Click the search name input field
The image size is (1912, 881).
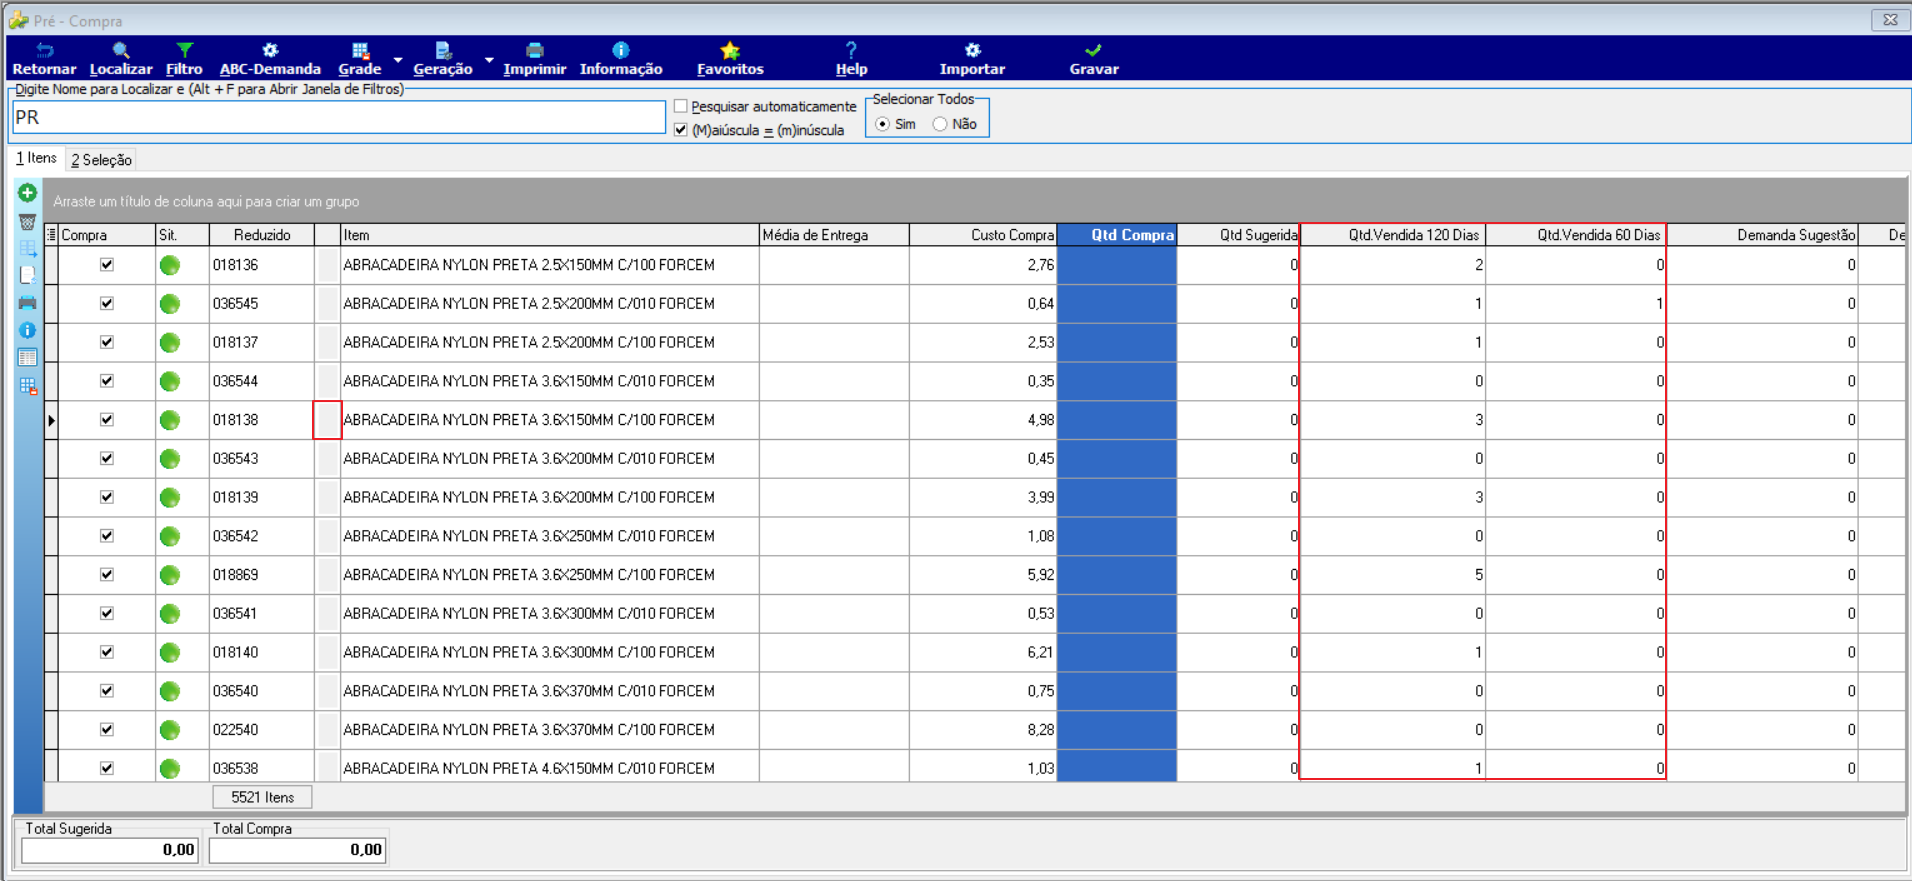339,117
